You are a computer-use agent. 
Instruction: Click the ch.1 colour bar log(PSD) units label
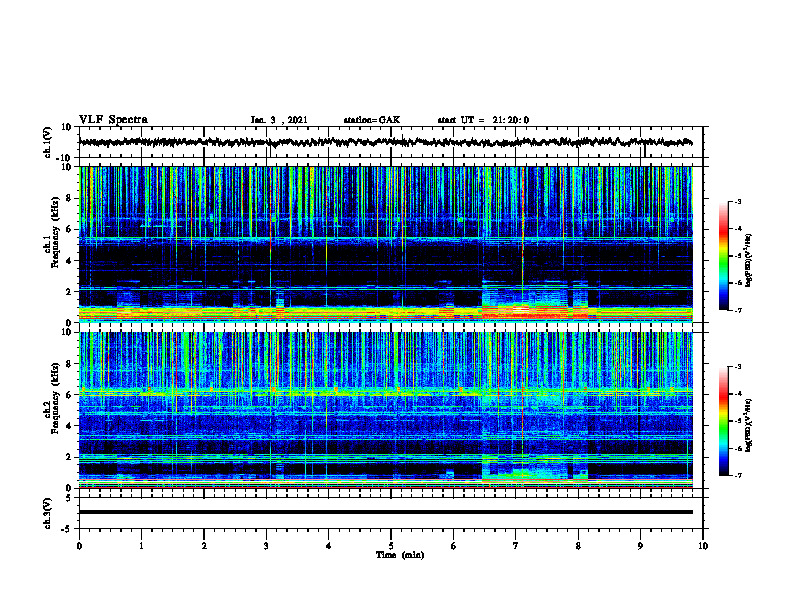tap(749, 260)
